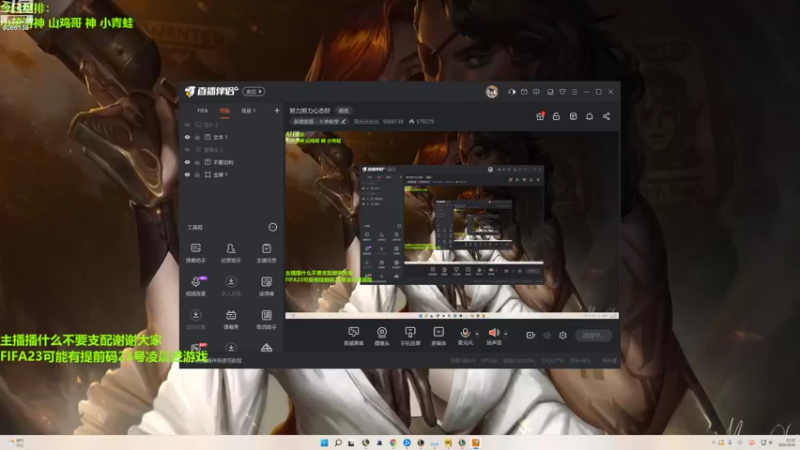Click the room ID 5066138

click(393, 121)
